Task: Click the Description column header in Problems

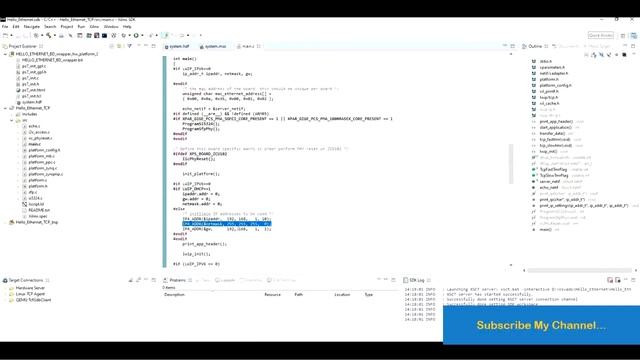Action: 174,295
